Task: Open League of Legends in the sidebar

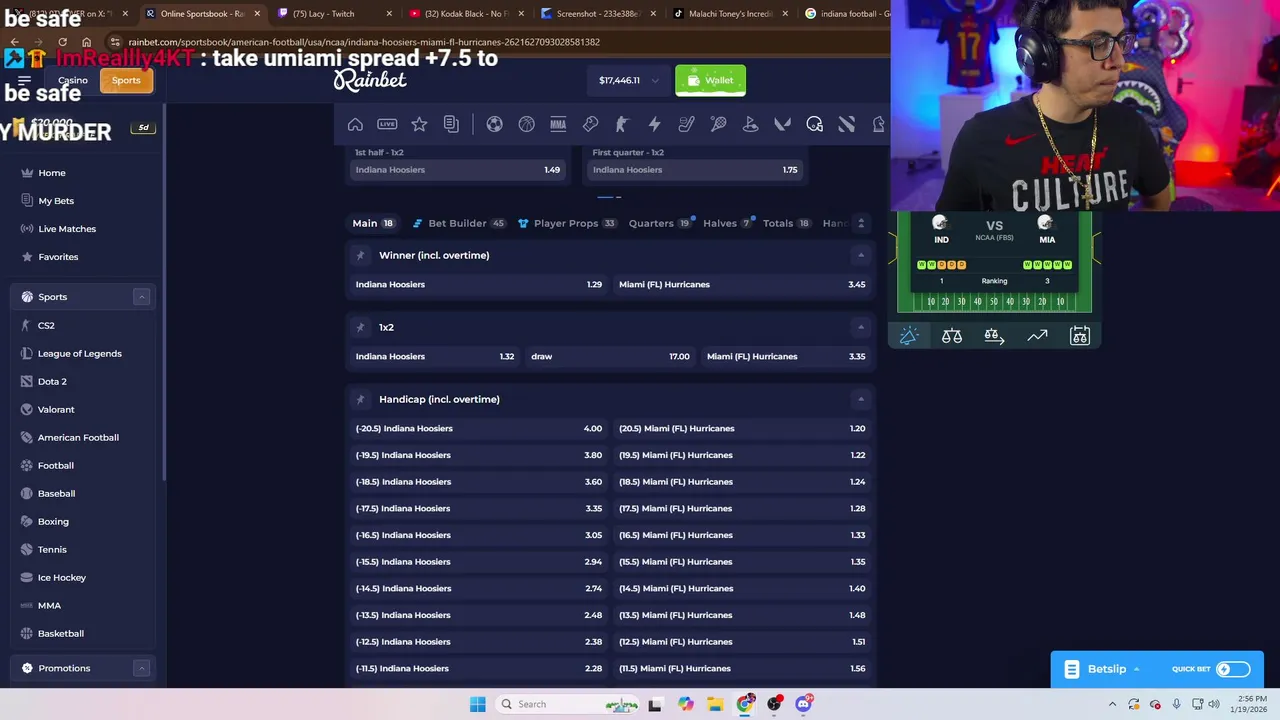Action: (79, 353)
